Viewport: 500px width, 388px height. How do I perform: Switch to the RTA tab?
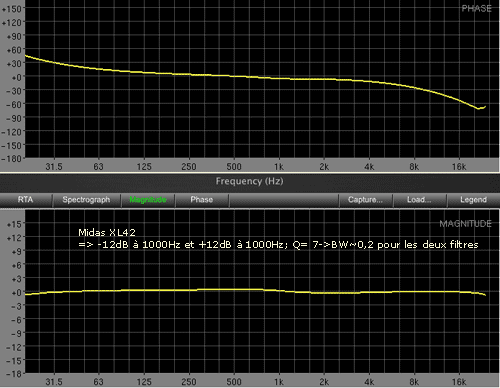point(26,200)
